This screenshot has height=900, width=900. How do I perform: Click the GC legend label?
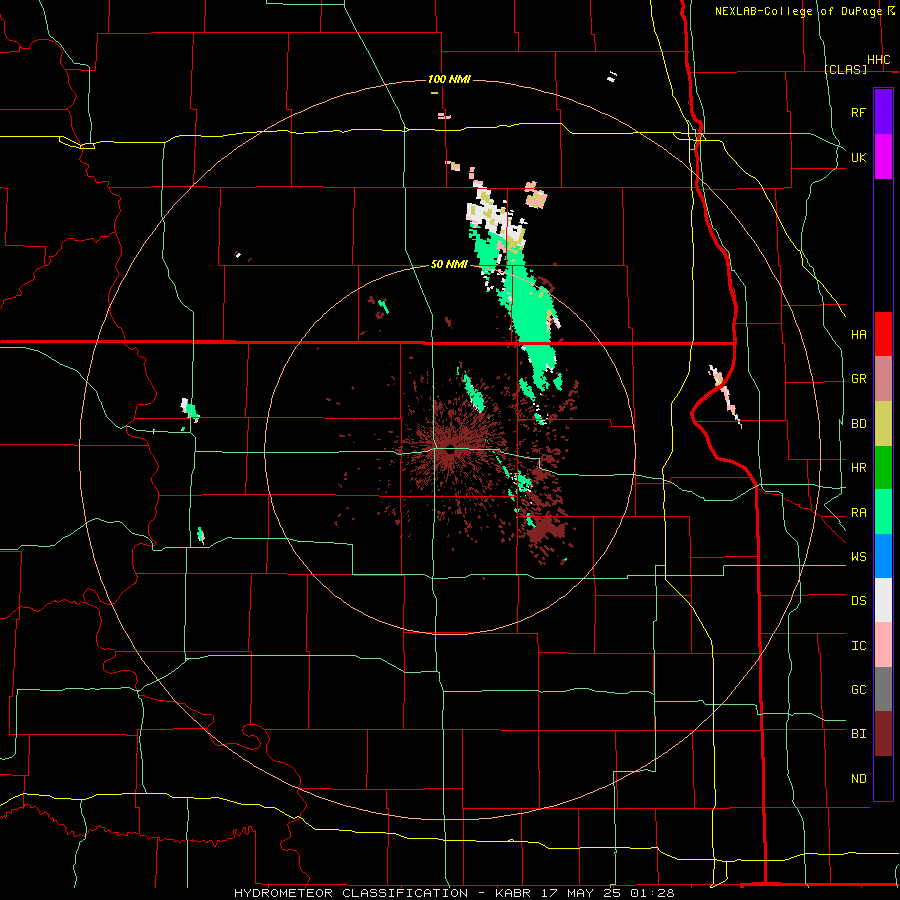[858, 690]
